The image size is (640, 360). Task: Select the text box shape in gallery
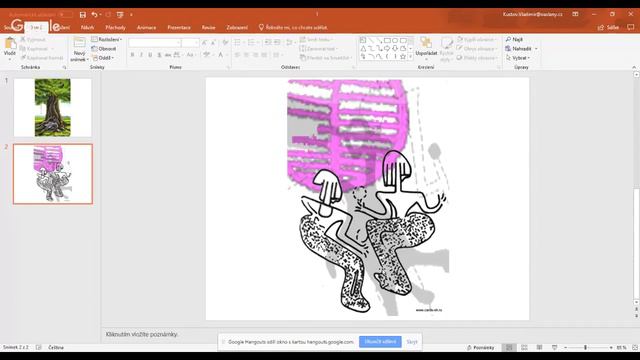pyautogui.click(x=363, y=40)
